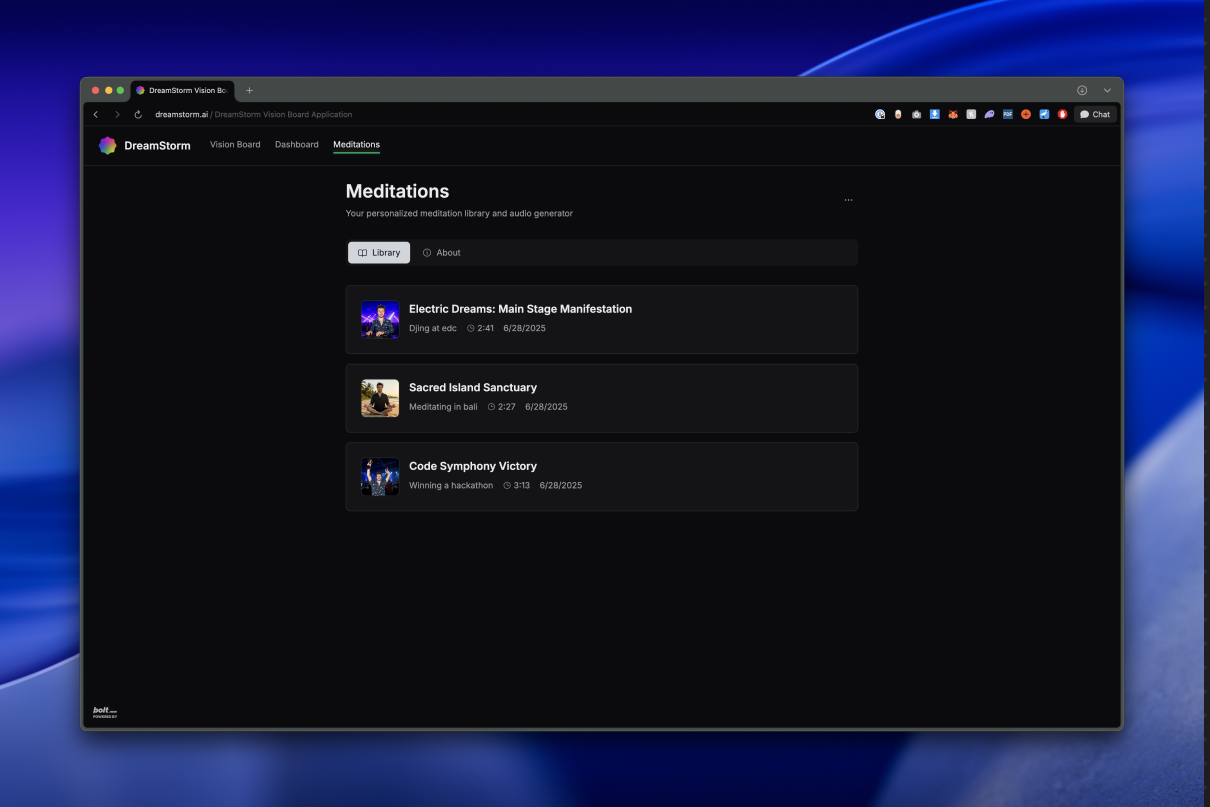Screen dimensions: 1210x807
Task: Open the Phantom ghost wallet extension
Action: [x=989, y=114]
